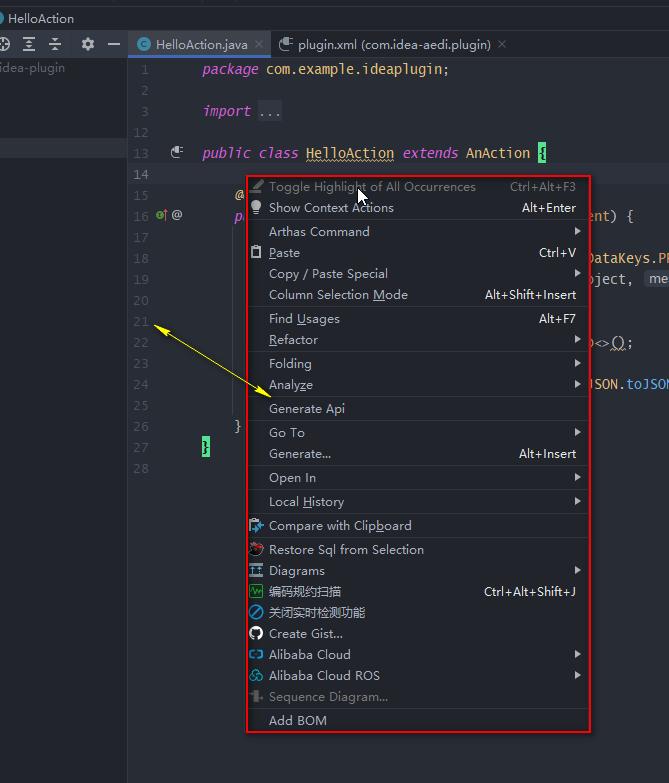The height and width of the screenshot is (783, 669).
Task: Click the Alibaba Cloud icon
Action: [x=256, y=654]
